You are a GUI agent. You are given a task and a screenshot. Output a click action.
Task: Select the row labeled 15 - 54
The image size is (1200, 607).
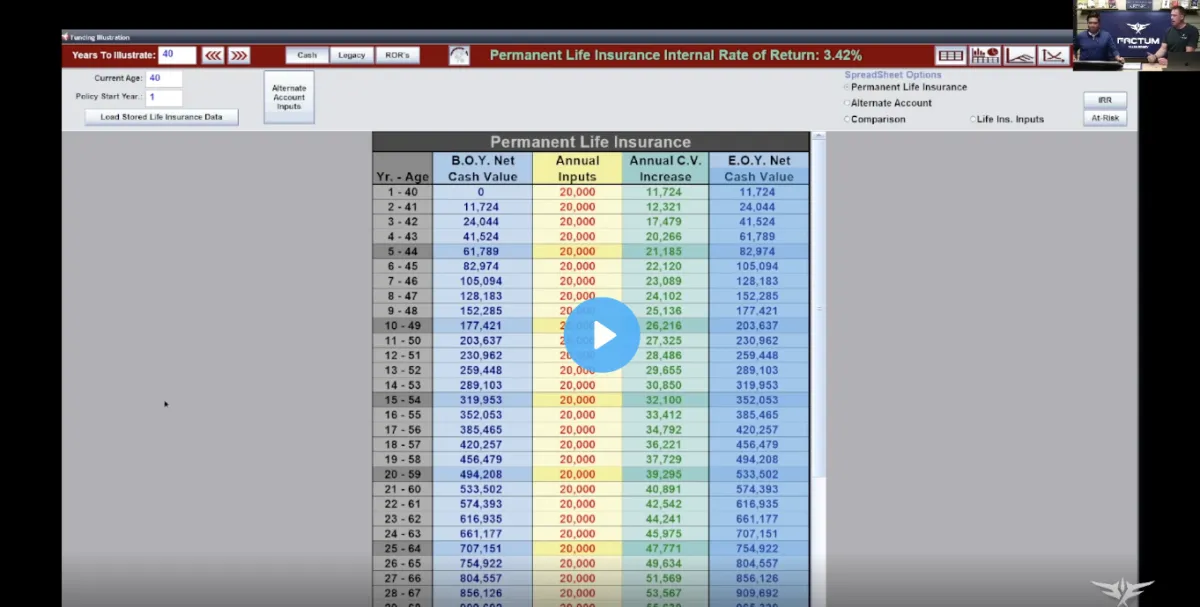click(x=591, y=400)
